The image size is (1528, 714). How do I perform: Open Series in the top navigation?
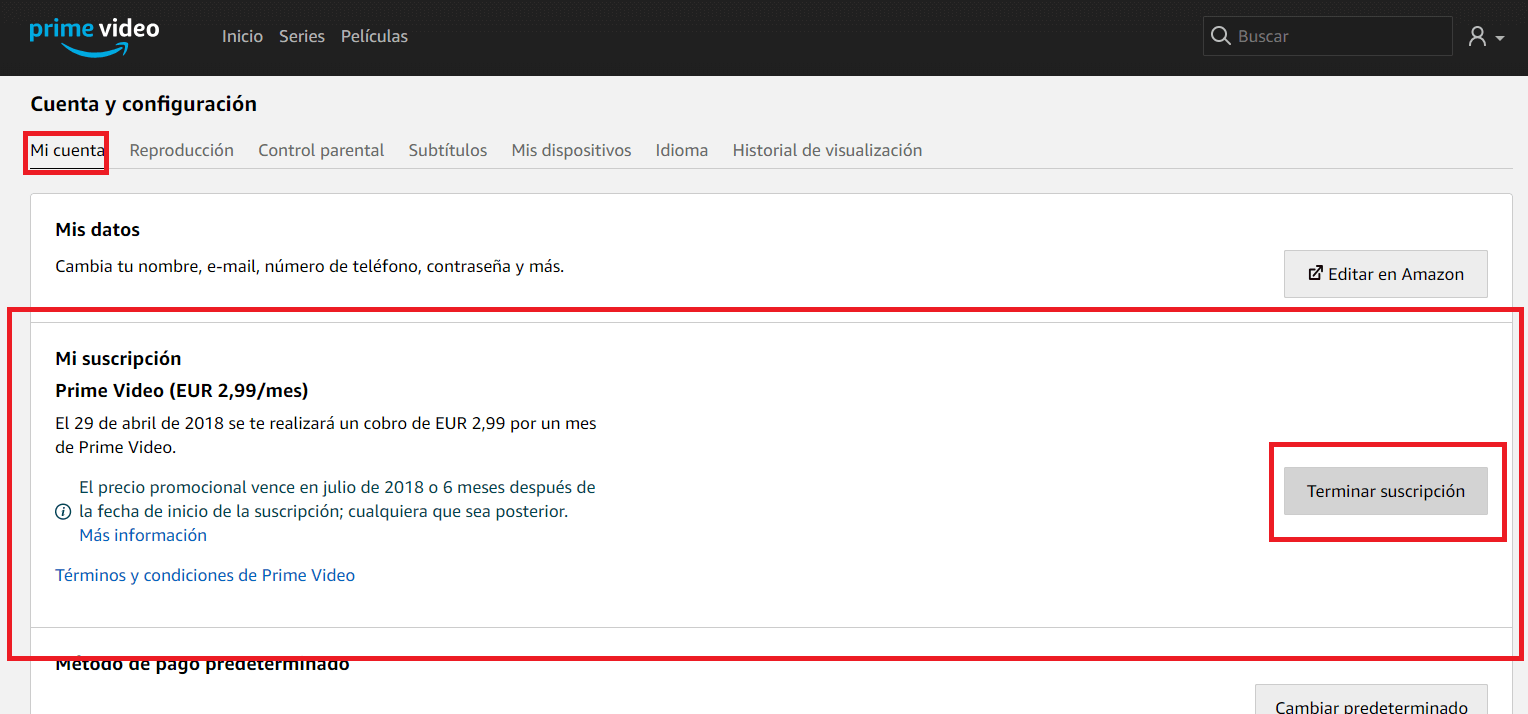click(x=302, y=36)
